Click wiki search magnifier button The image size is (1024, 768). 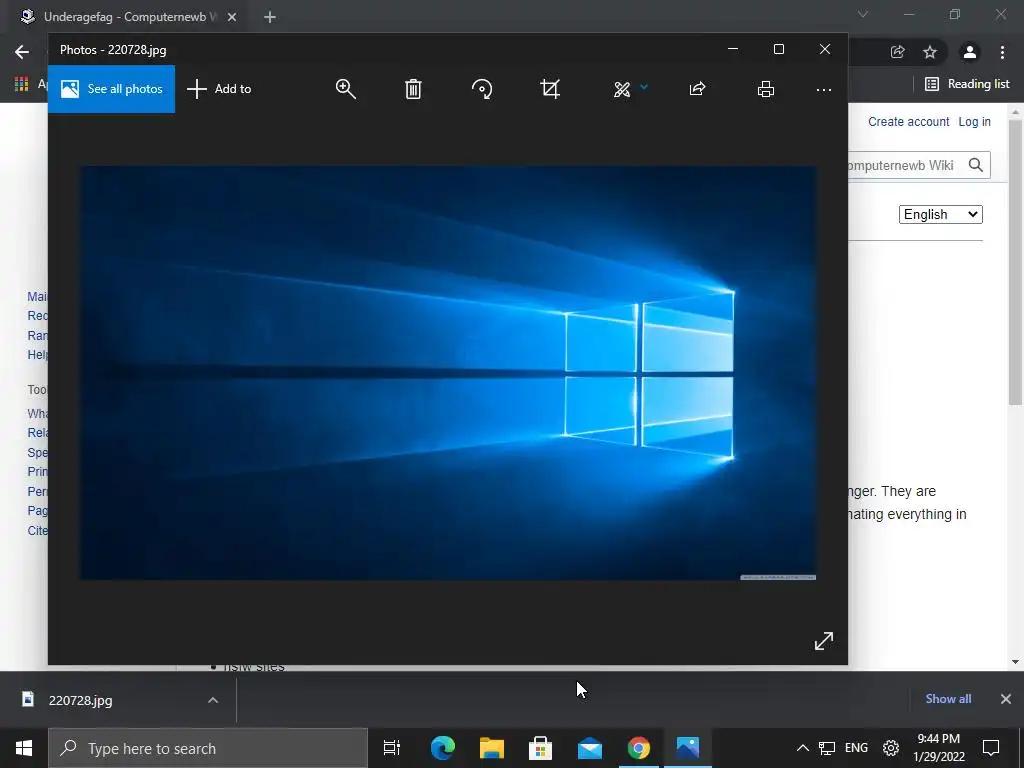976,165
